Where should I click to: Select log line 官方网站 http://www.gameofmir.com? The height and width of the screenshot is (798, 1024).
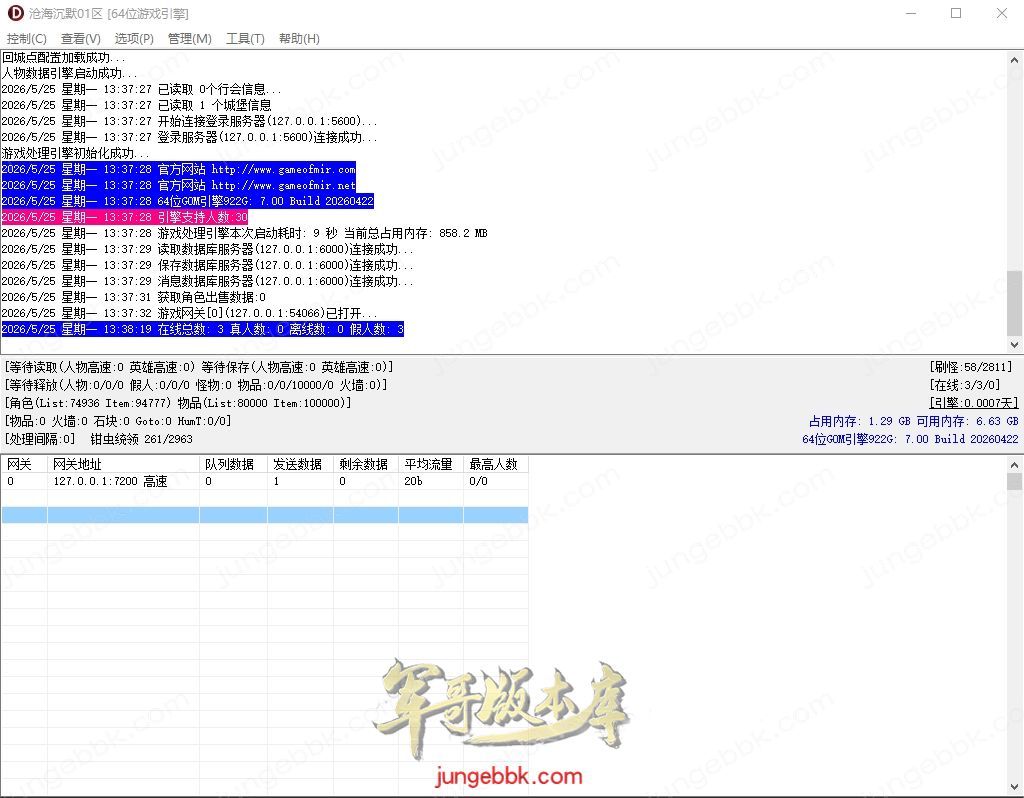pos(178,169)
